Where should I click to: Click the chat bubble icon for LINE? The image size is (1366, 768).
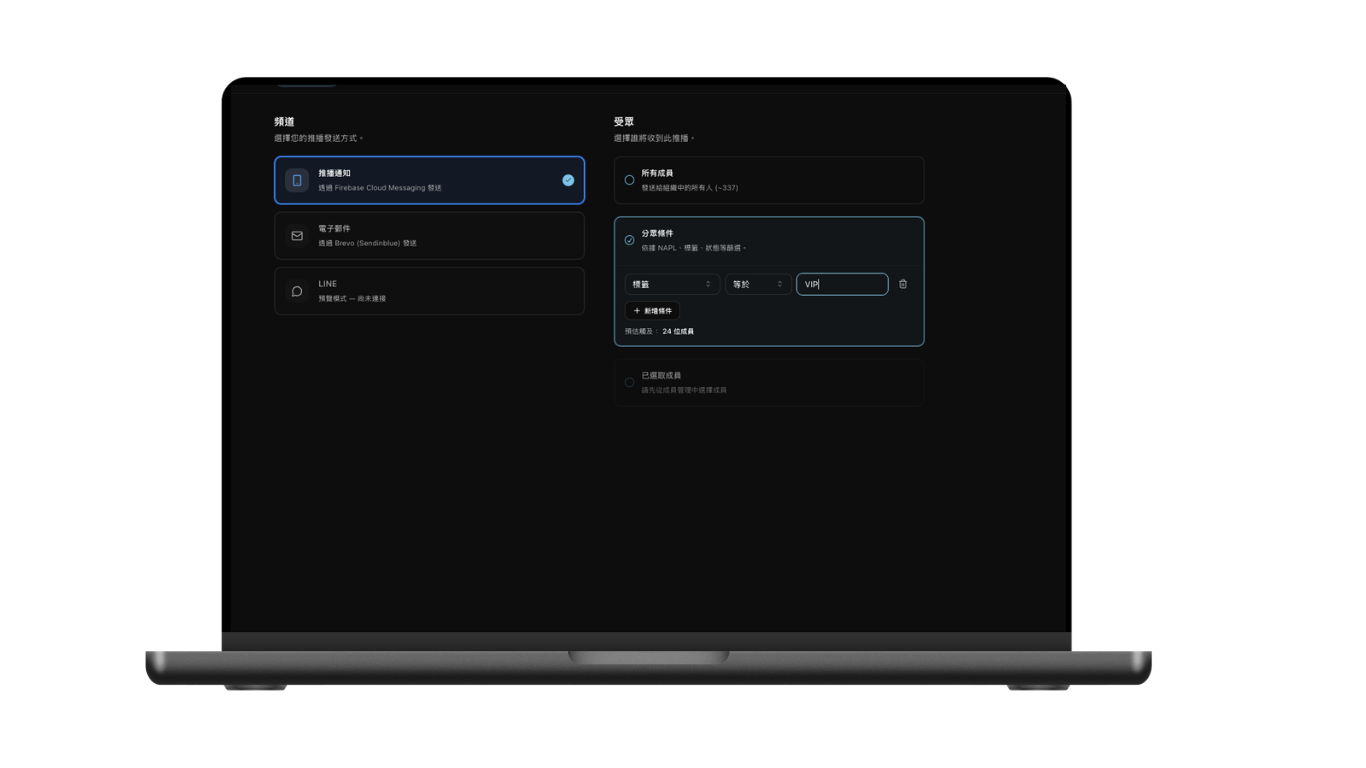297,291
